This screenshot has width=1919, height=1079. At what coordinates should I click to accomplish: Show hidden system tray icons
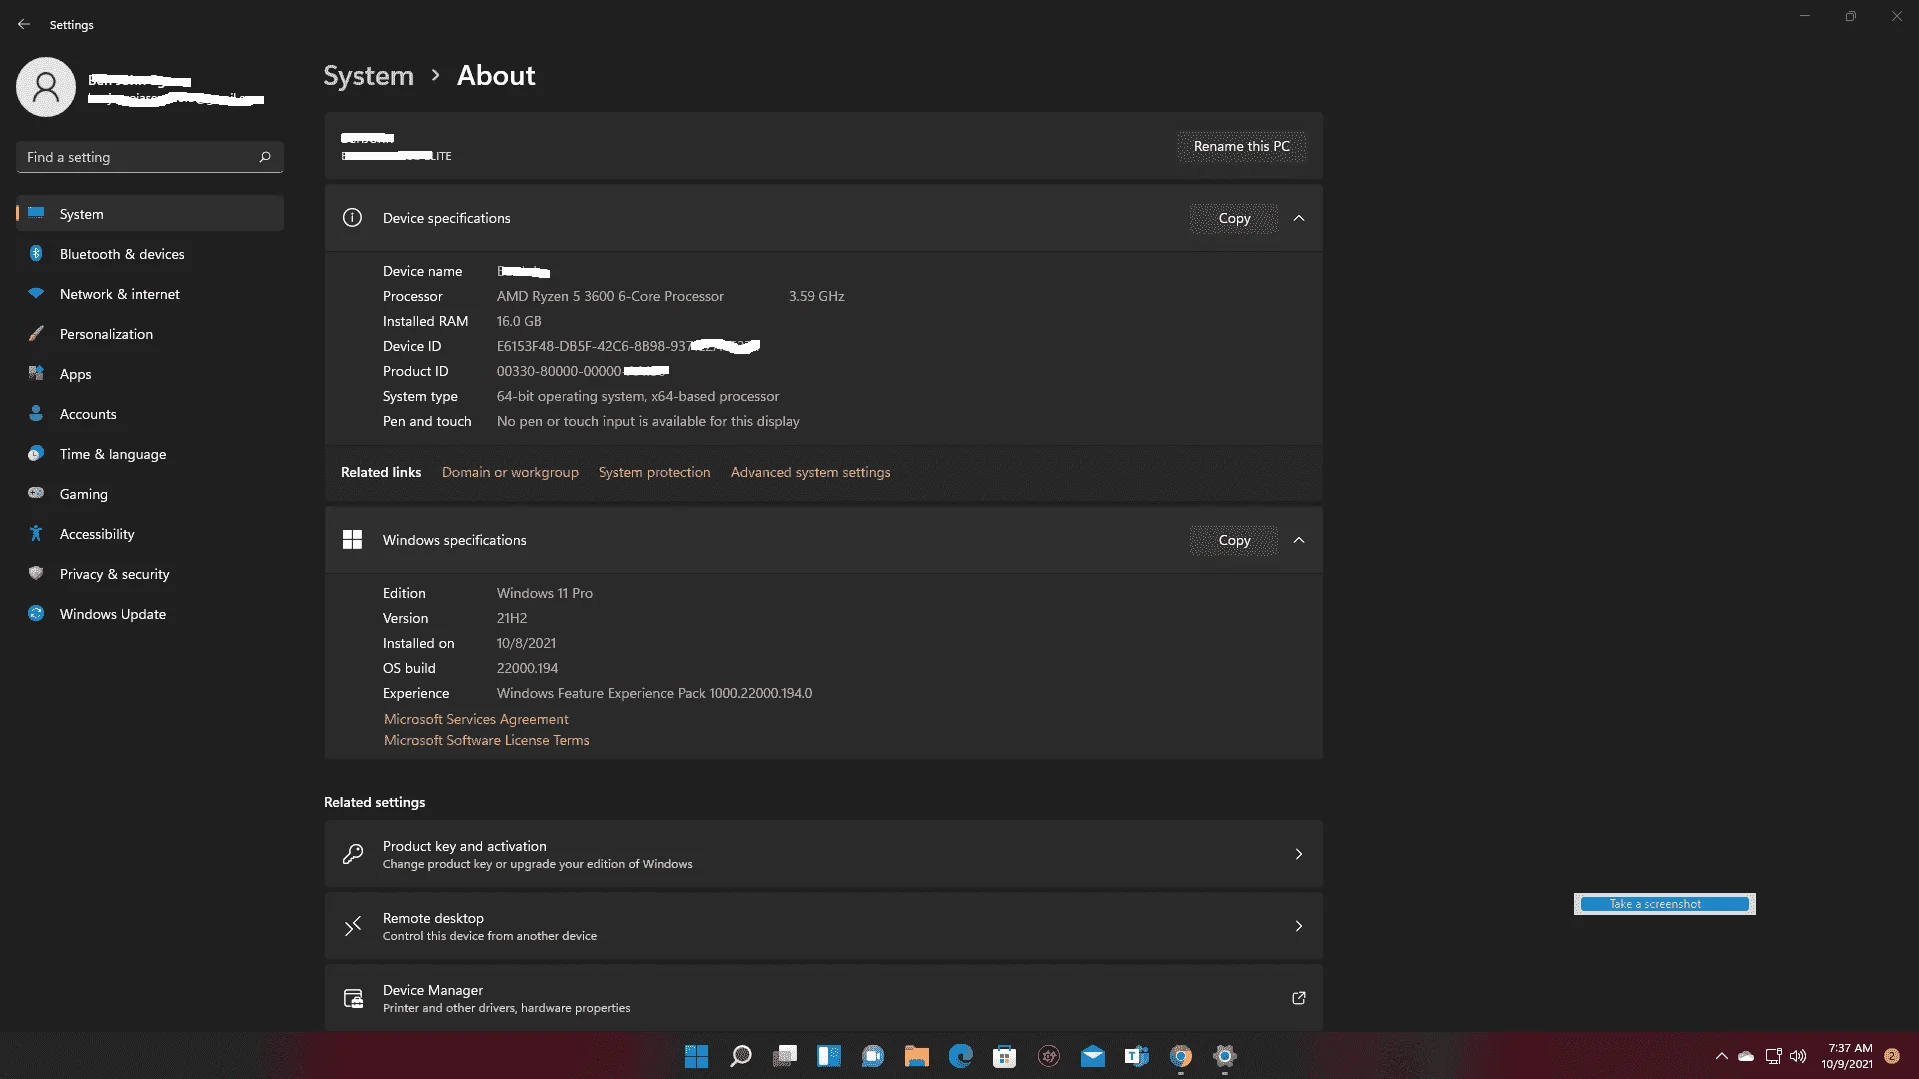point(1721,1056)
